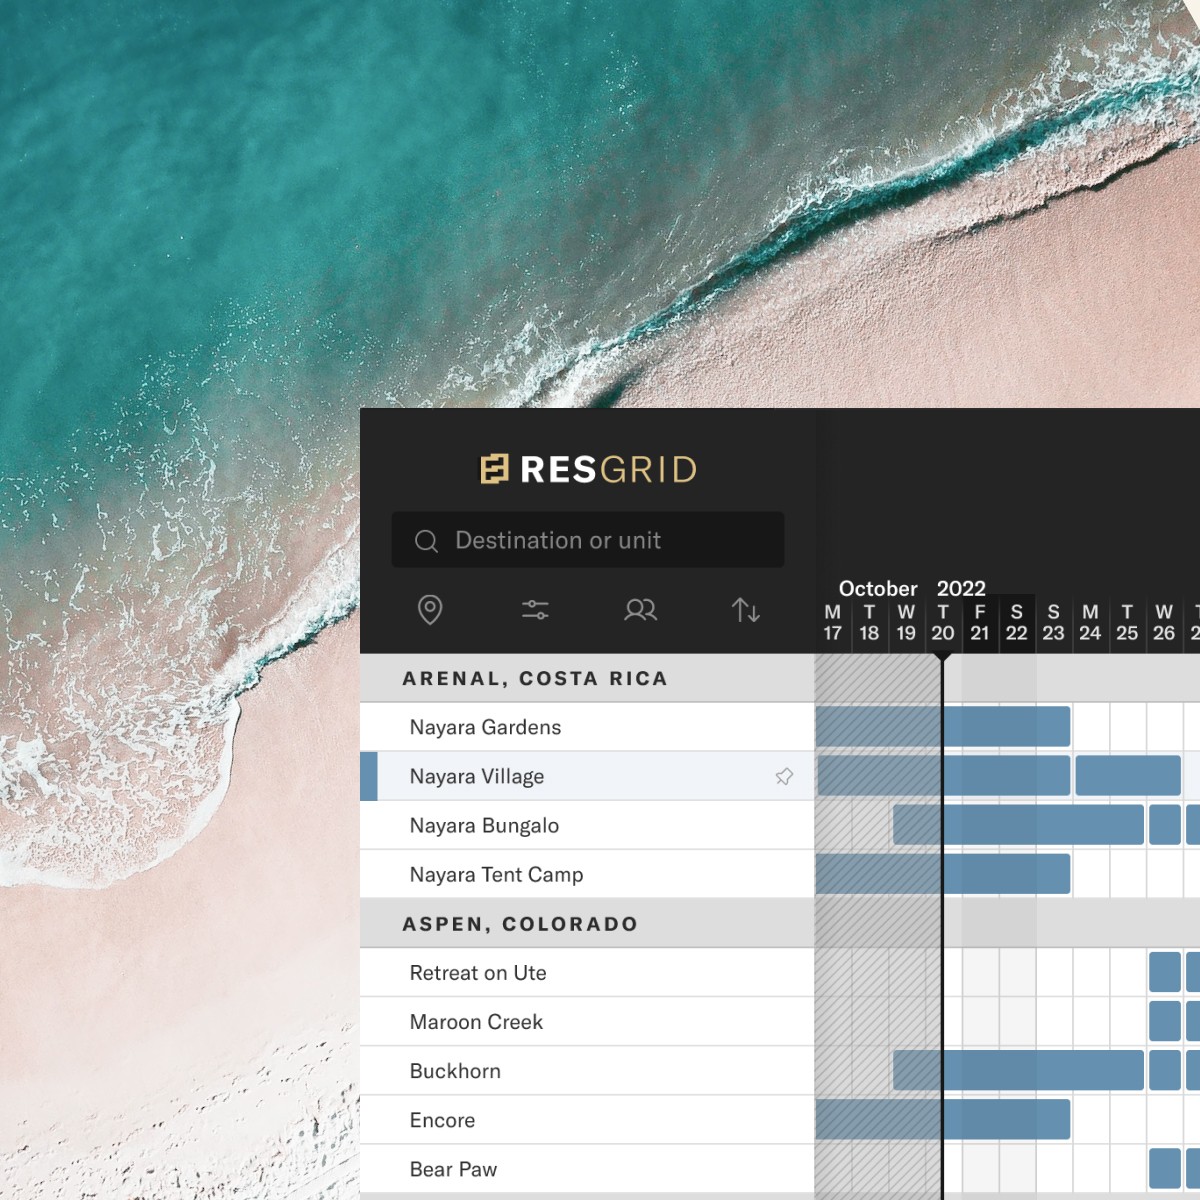Select the Buckhorn row
This screenshot has width=1200, height=1200.
(587, 1070)
